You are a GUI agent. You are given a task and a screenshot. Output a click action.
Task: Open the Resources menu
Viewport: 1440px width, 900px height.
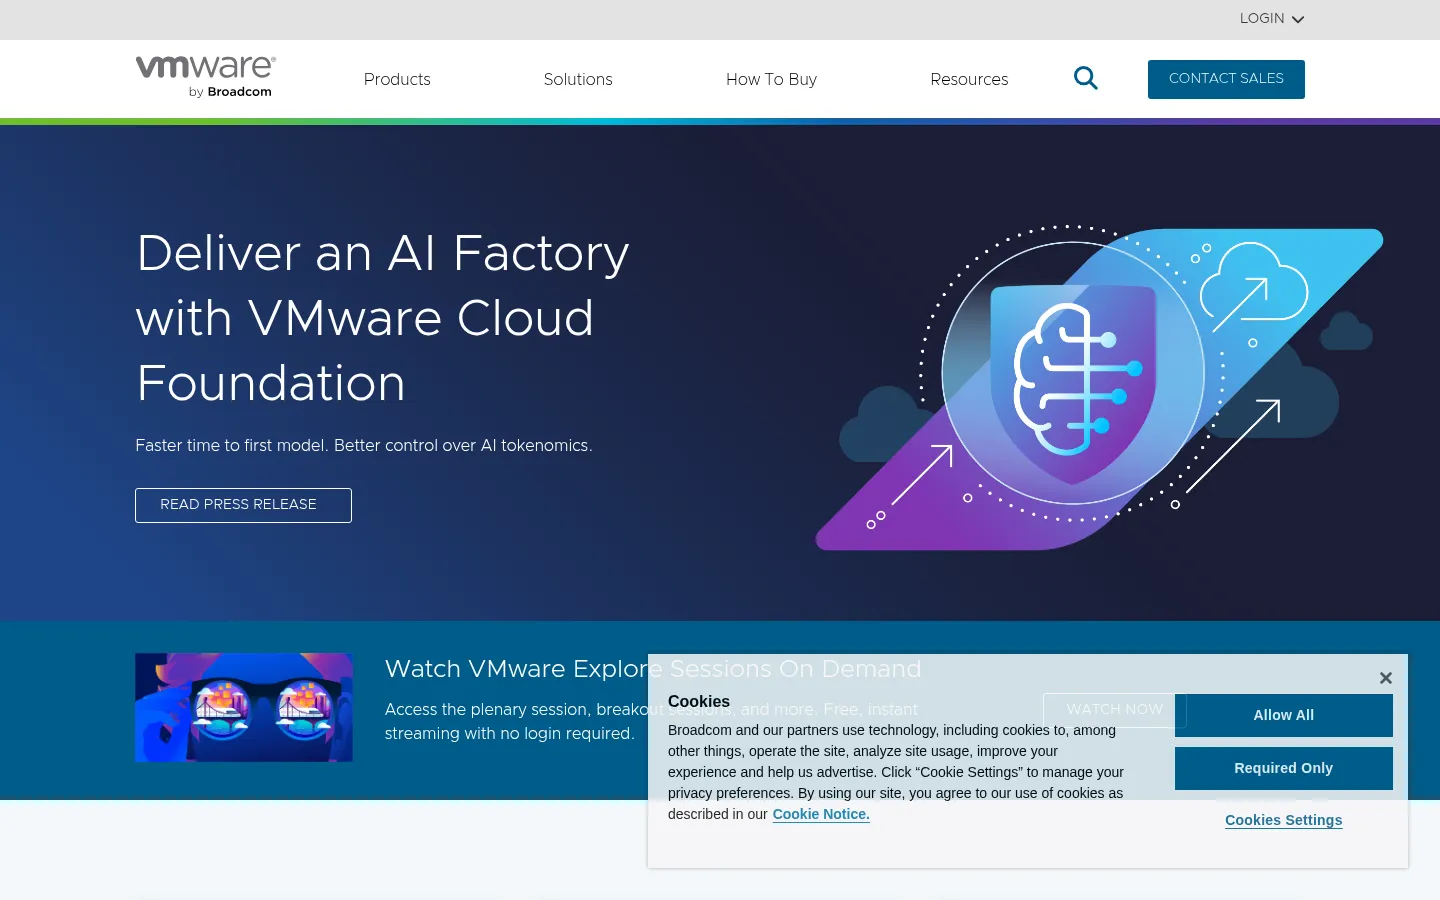(x=969, y=79)
